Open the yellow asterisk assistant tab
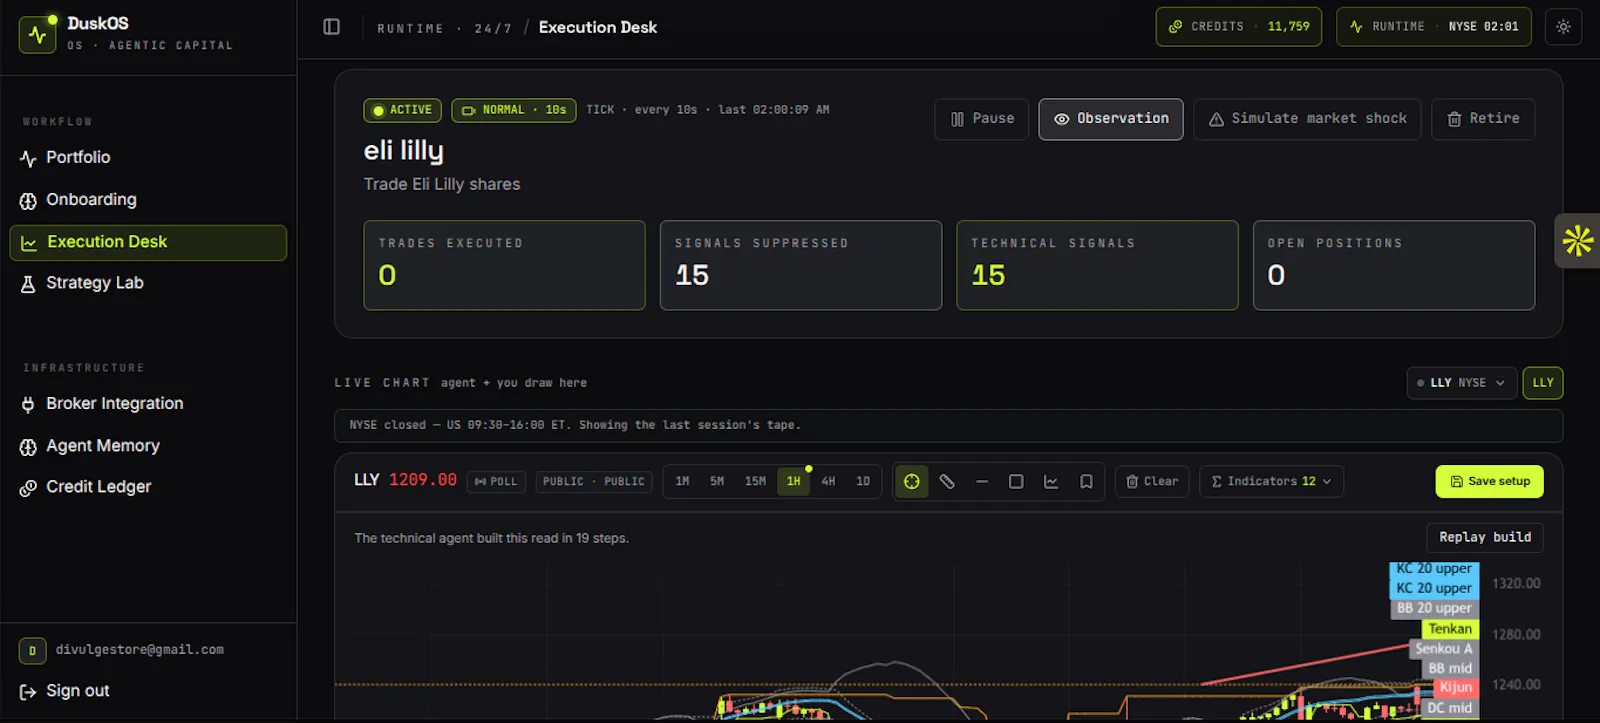 (1578, 241)
